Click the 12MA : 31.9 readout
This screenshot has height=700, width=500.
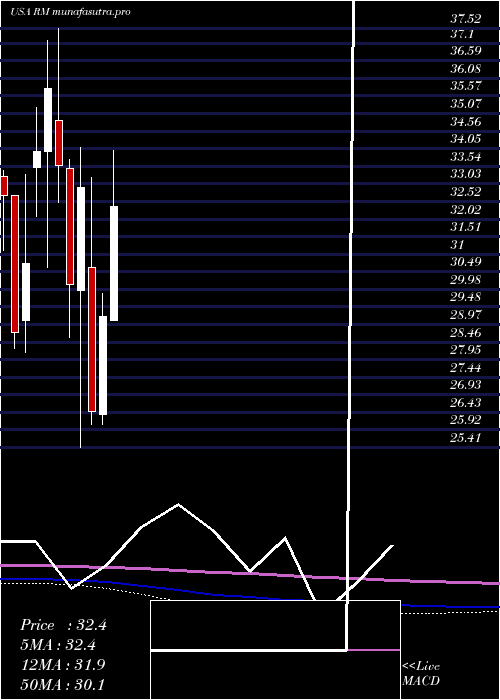tap(63, 665)
